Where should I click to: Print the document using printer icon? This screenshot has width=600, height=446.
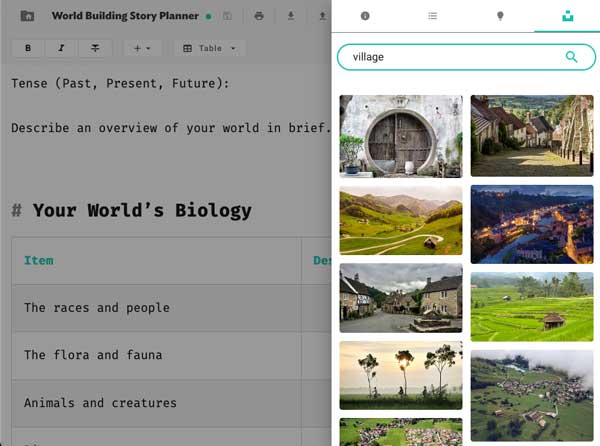tap(259, 16)
